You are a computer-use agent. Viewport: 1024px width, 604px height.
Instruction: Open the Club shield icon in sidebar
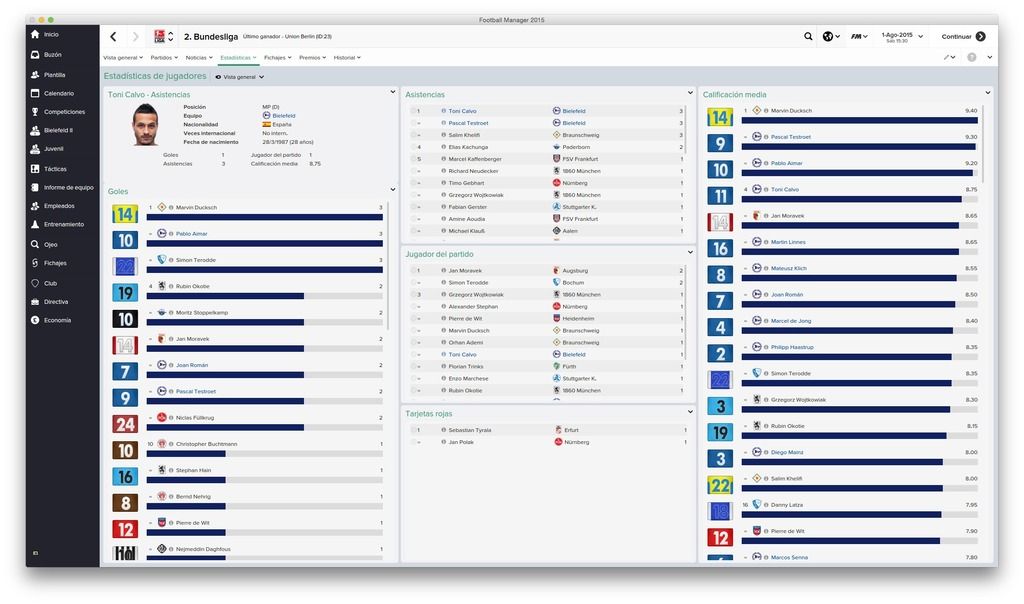tap(35, 283)
